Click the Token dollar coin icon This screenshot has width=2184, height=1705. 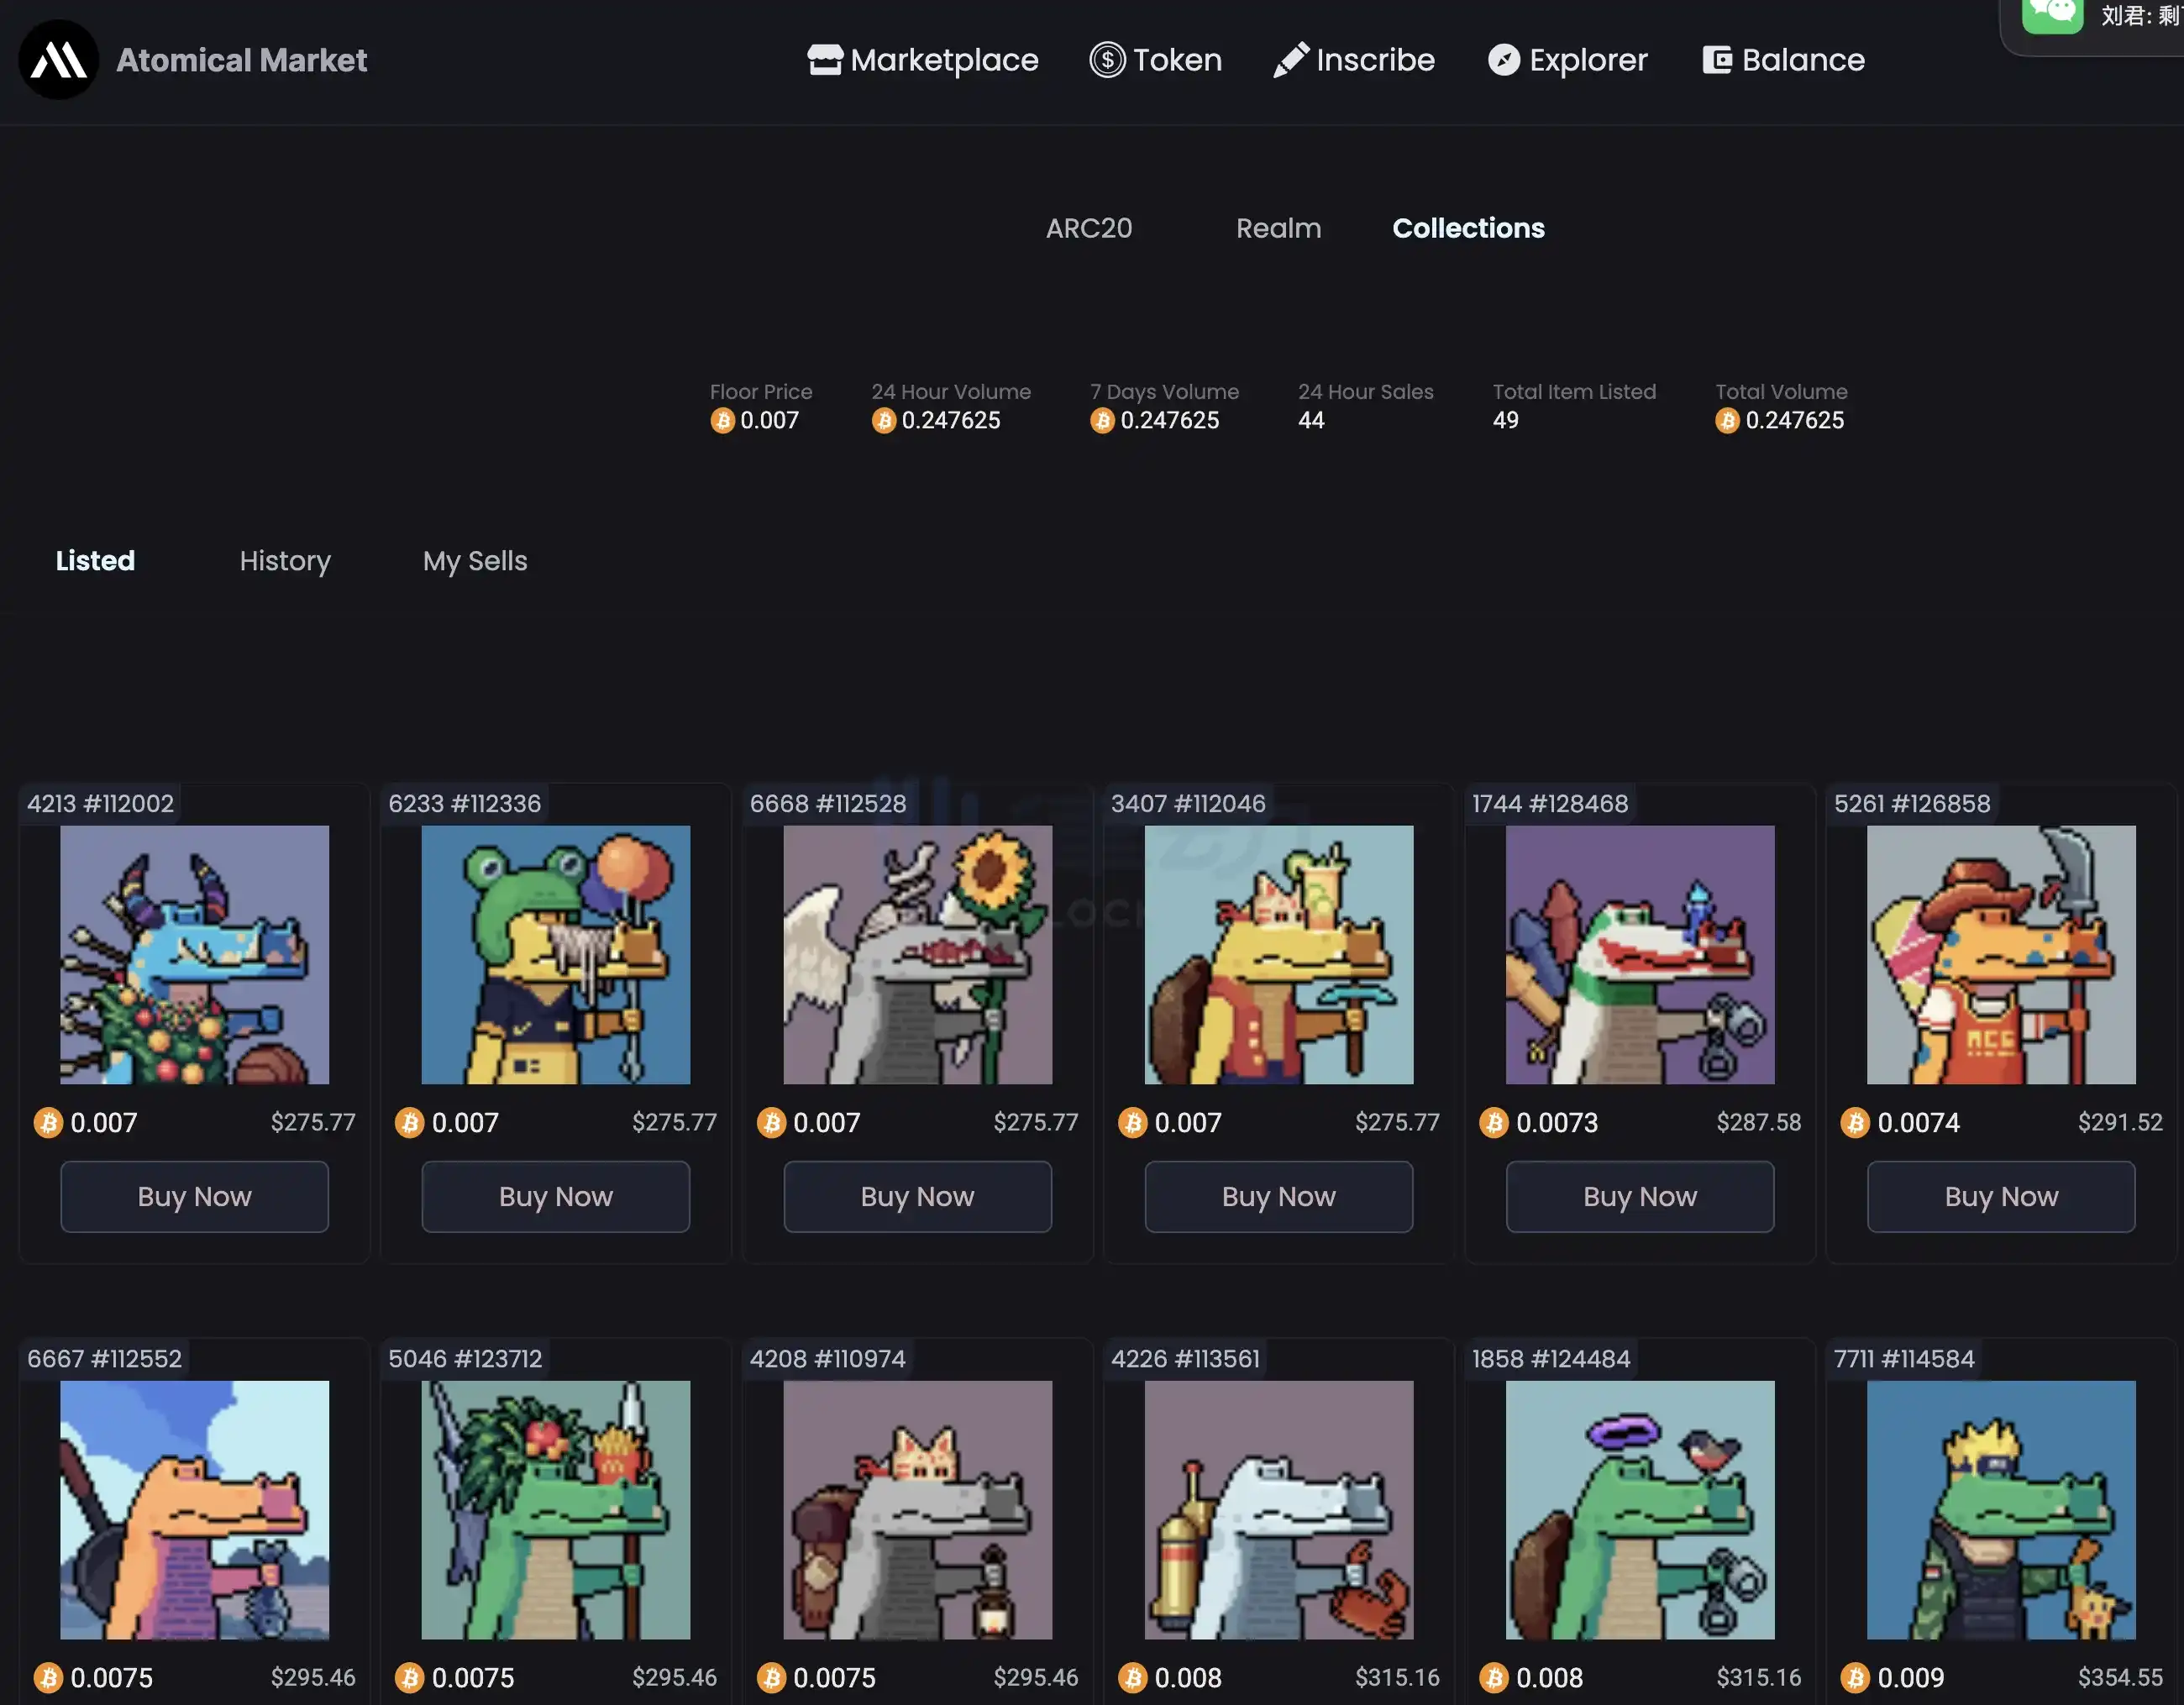(1106, 60)
